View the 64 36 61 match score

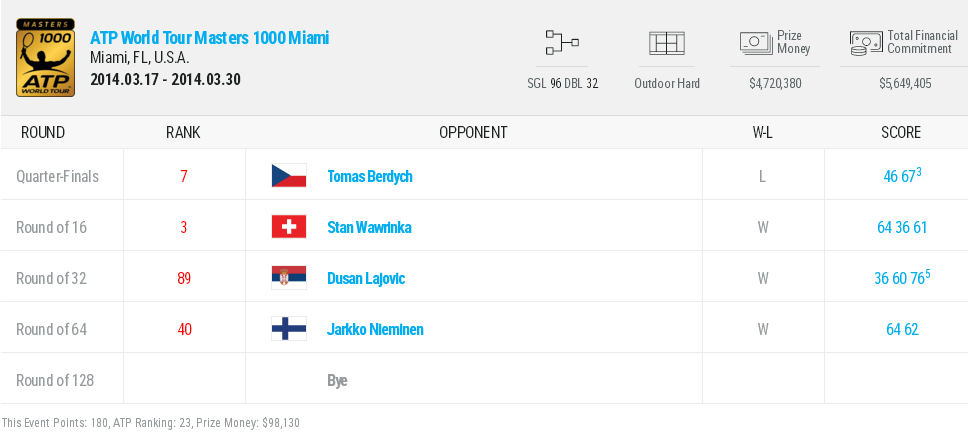[x=901, y=227]
